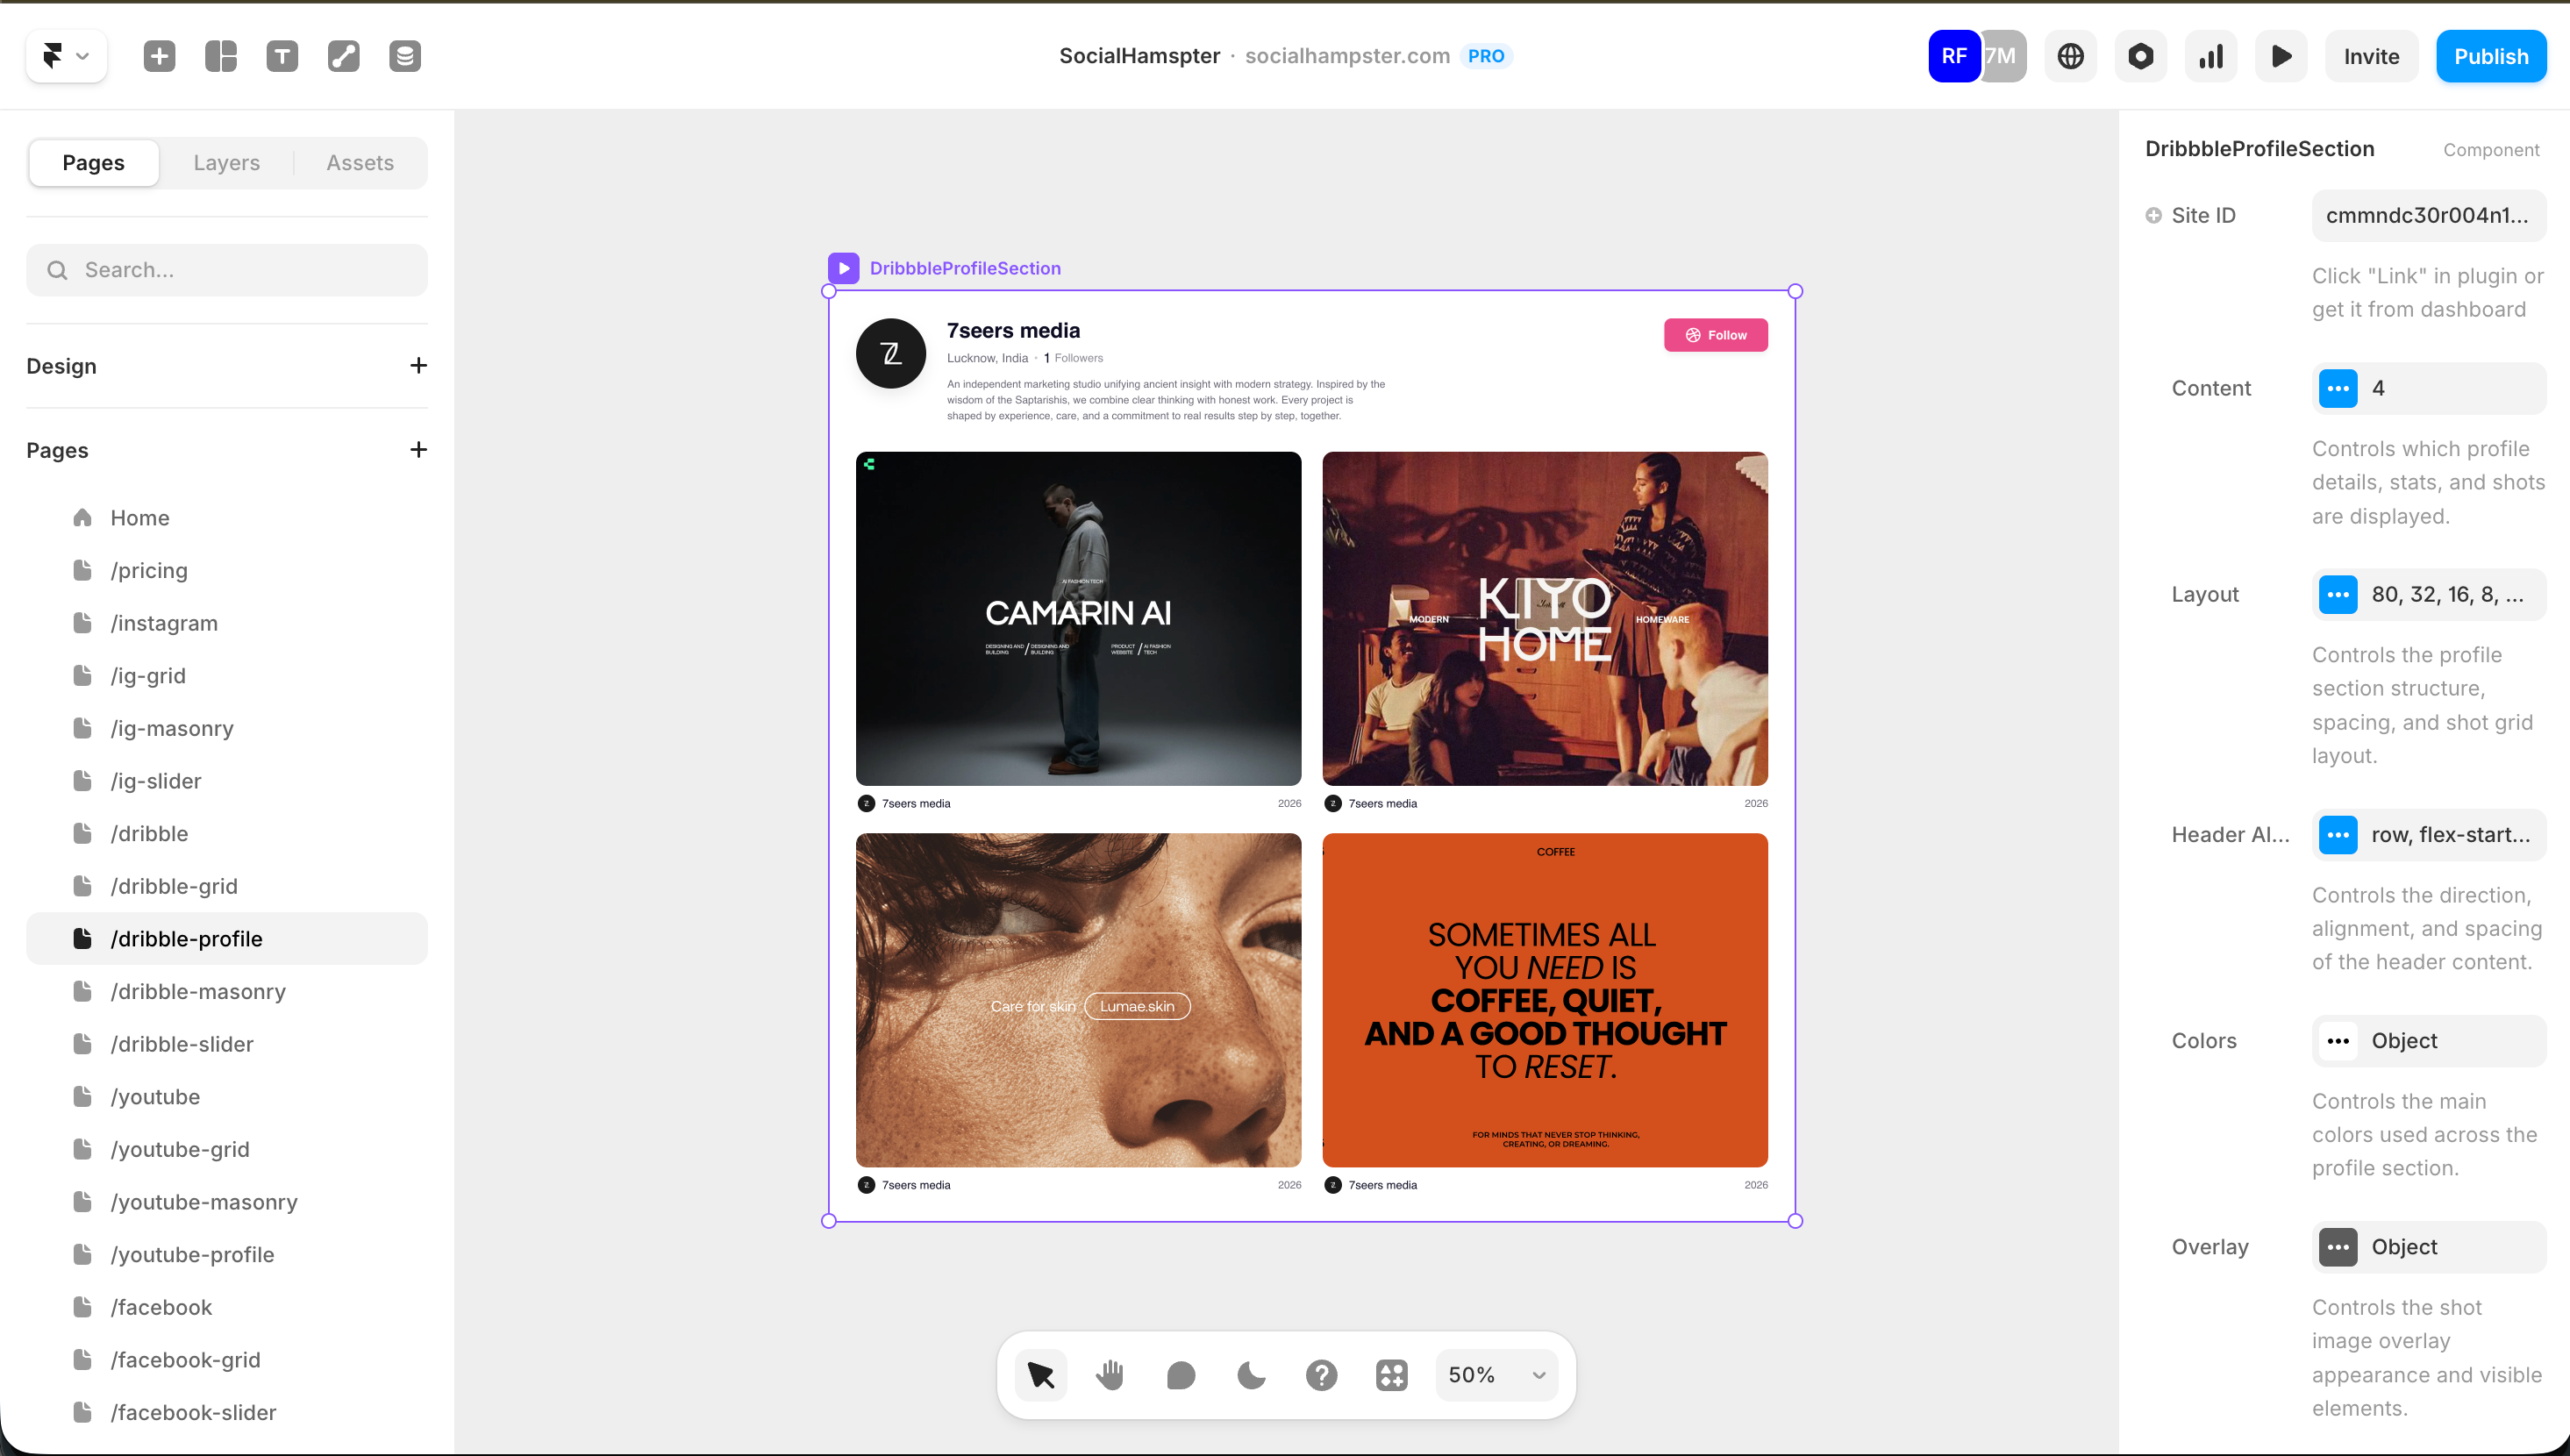Screen dimensions: 2570x1456
Task: Publish the site
Action: pos(2491,56)
